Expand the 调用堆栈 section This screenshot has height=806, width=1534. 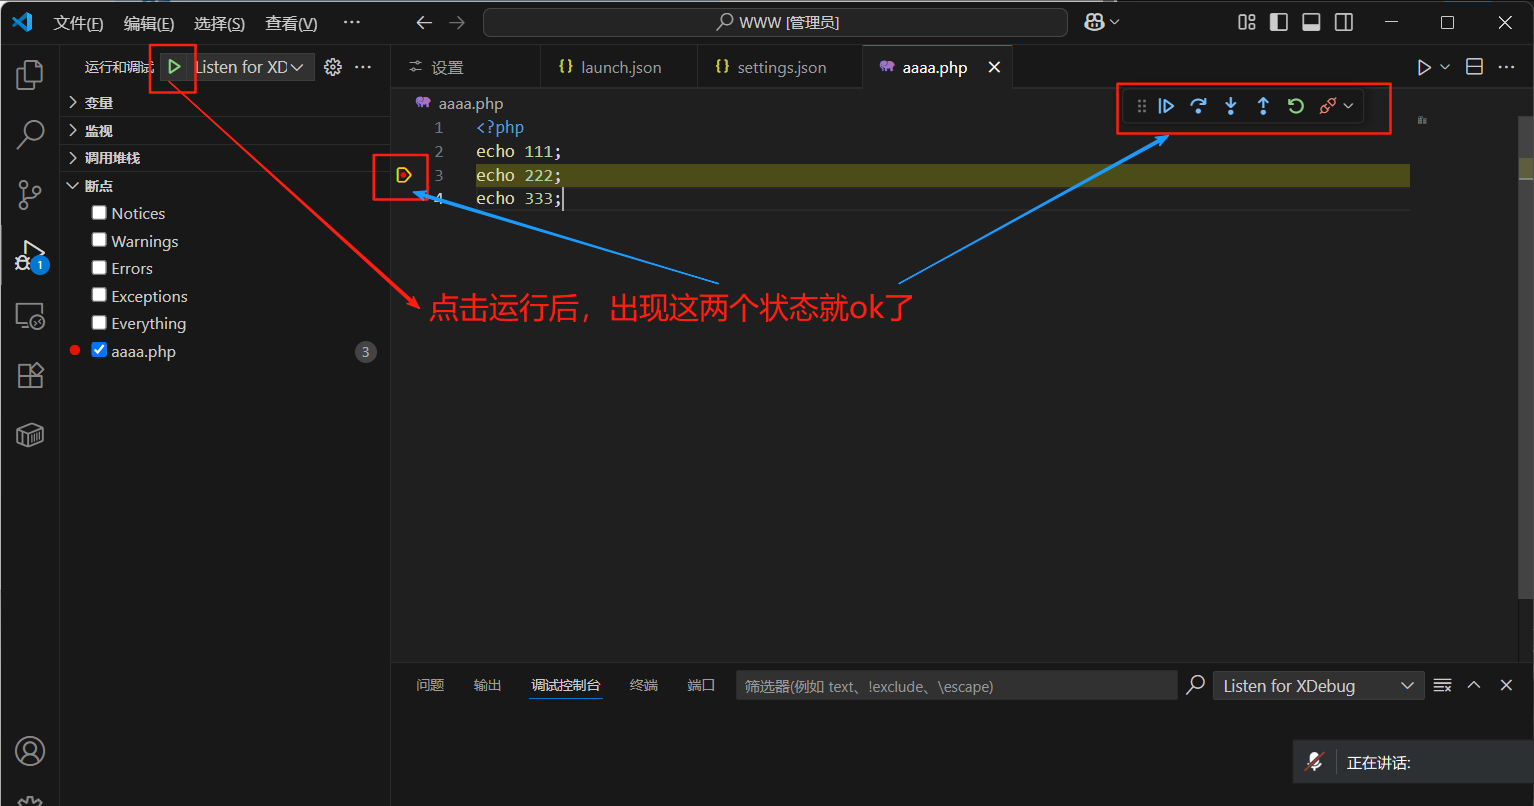[225, 158]
